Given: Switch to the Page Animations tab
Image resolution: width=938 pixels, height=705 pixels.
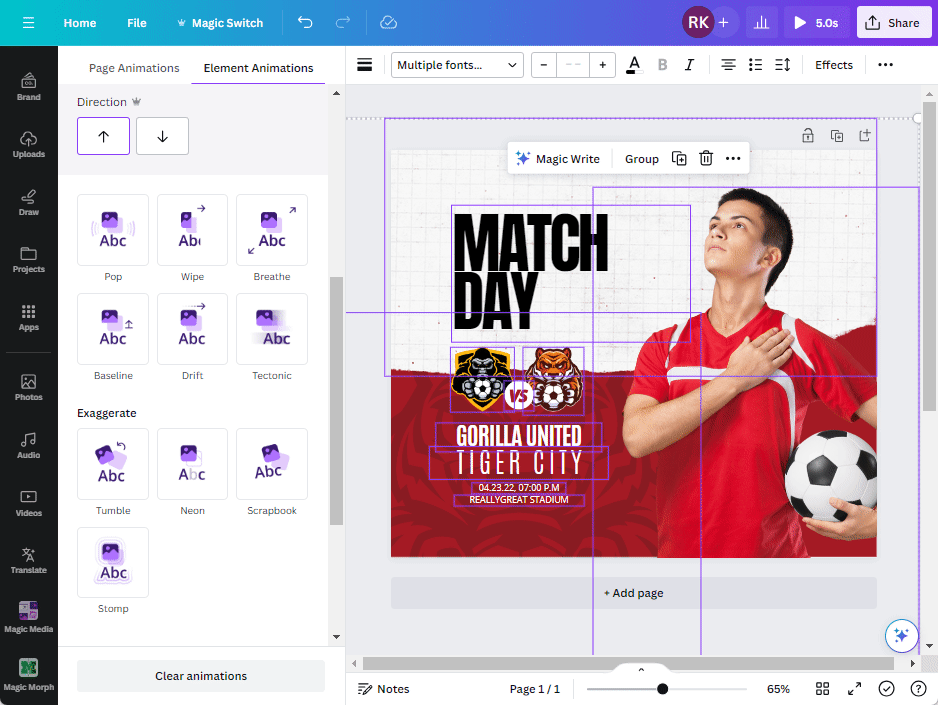Looking at the screenshot, I should (134, 68).
